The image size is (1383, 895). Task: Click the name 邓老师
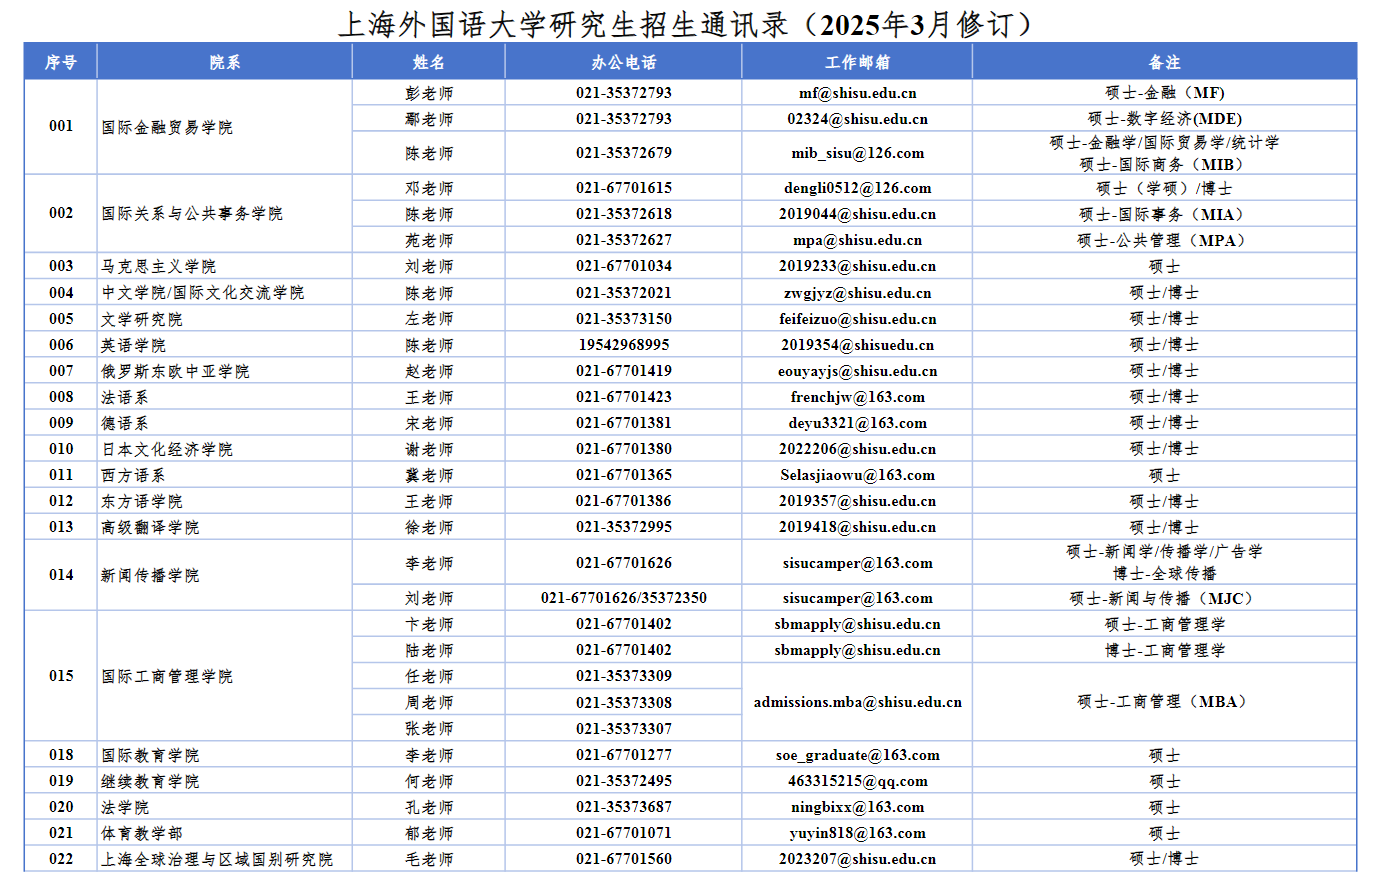(429, 188)
